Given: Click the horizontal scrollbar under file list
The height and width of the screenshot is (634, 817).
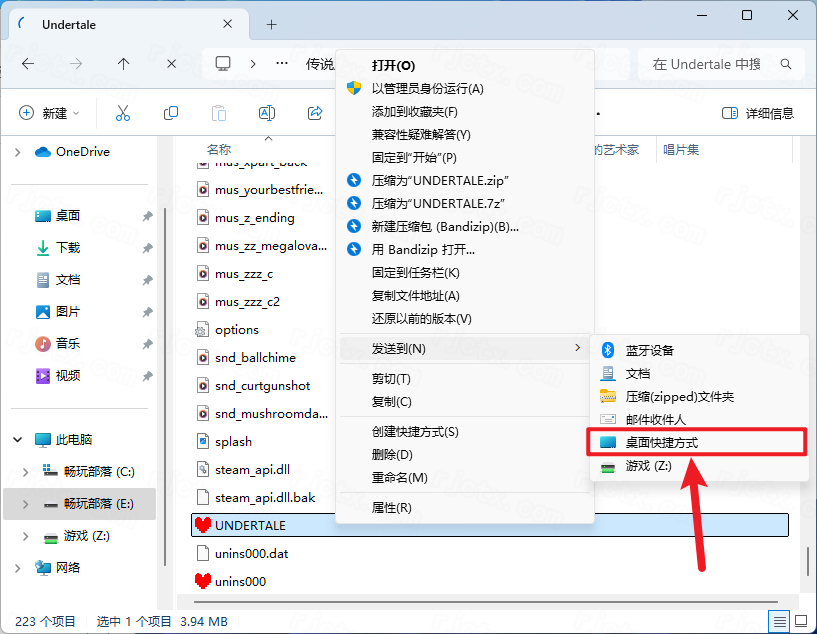Looking at the screenshot, I should pyautogui.click(x=485, y=603).
